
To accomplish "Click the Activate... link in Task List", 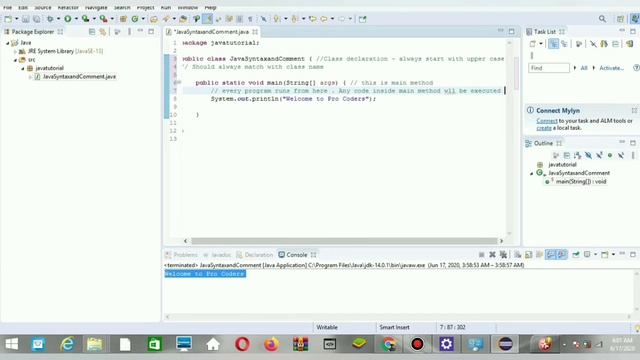I will tap(611, 68).
